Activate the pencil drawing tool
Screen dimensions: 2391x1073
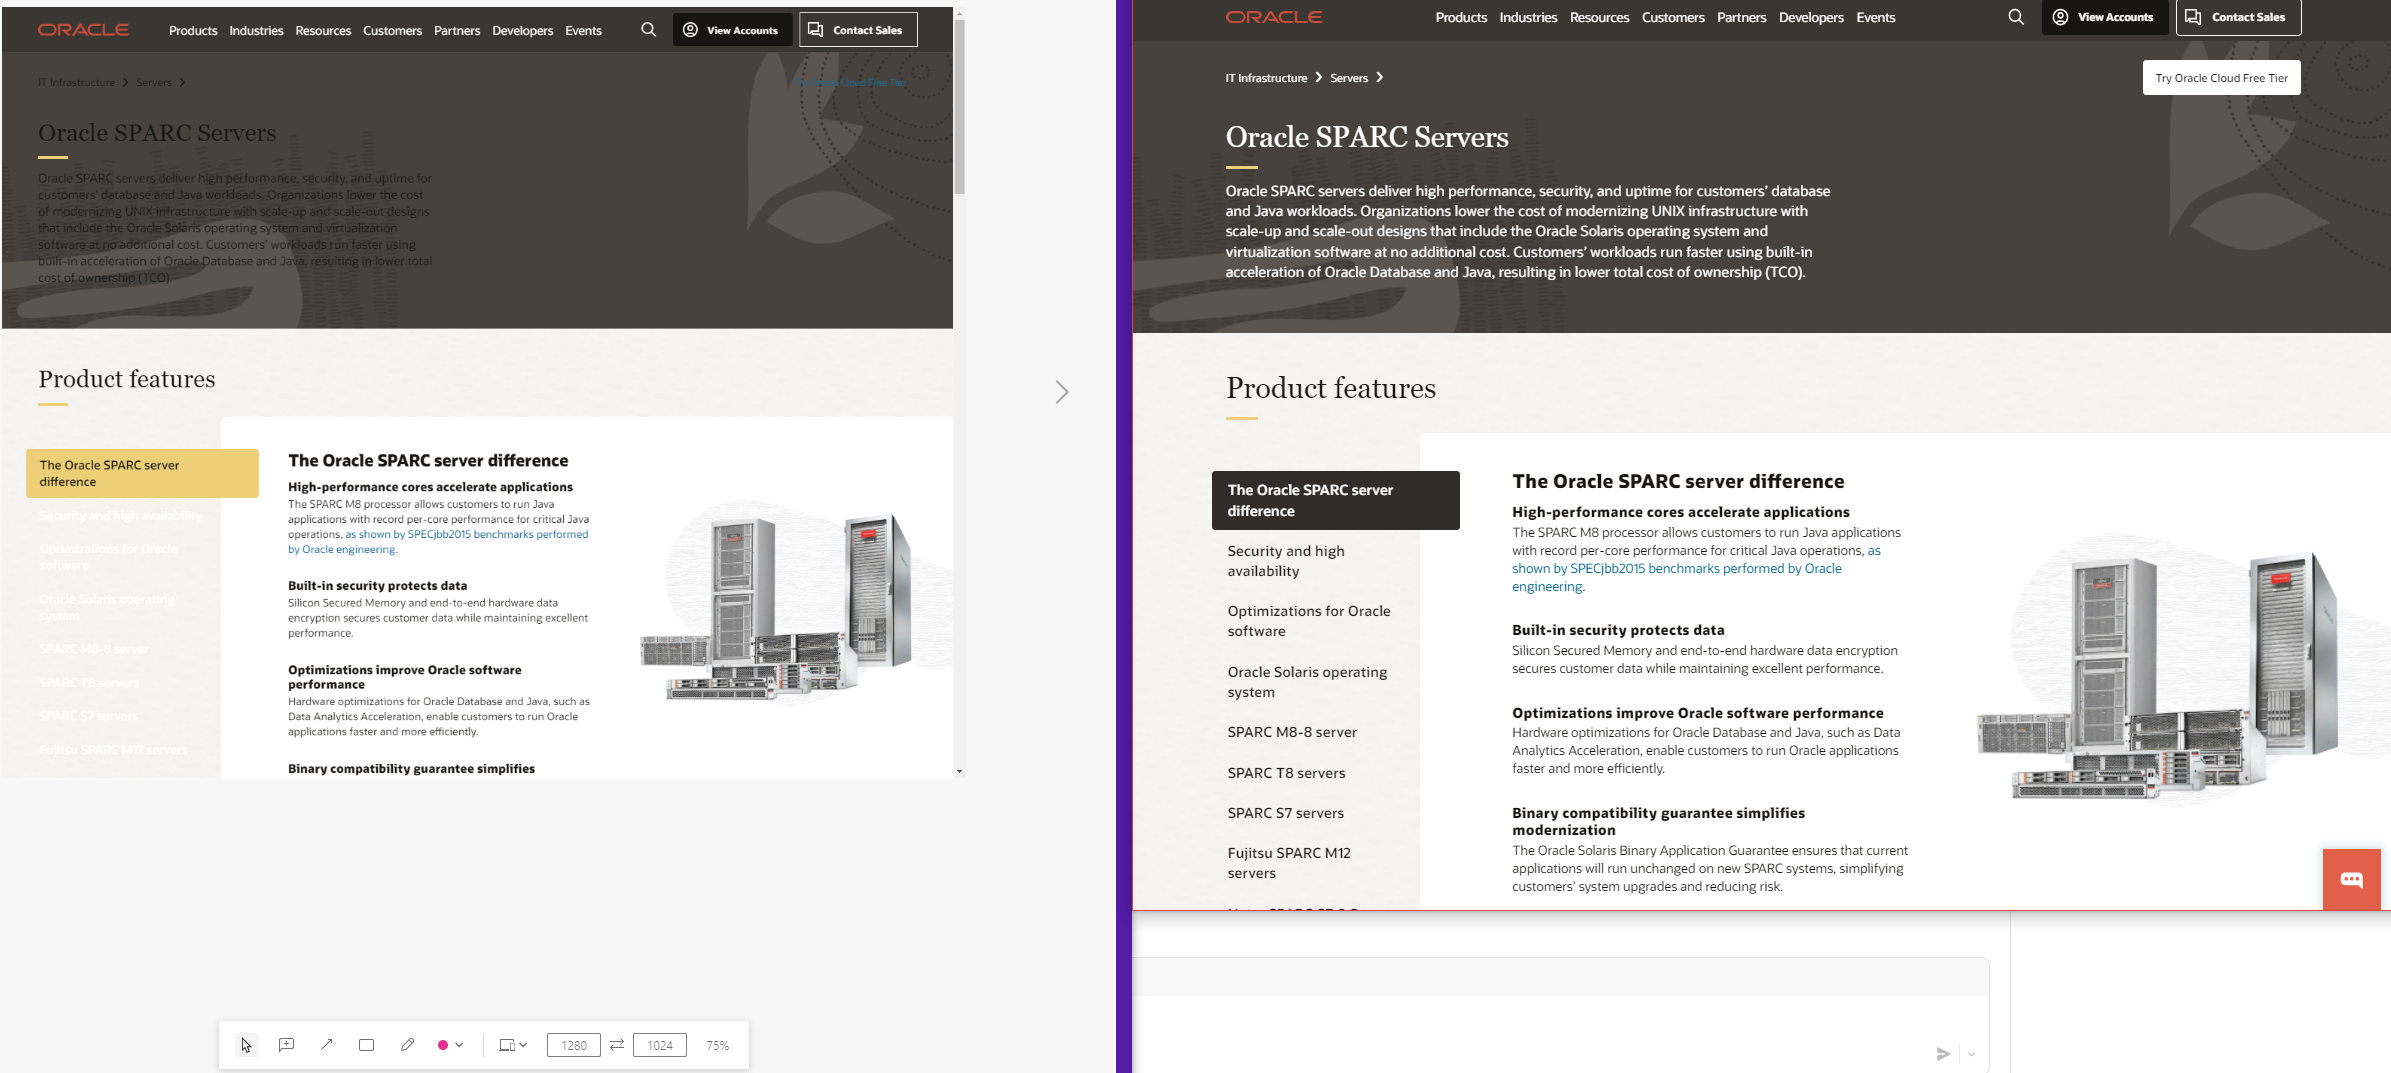point(407,1045)
